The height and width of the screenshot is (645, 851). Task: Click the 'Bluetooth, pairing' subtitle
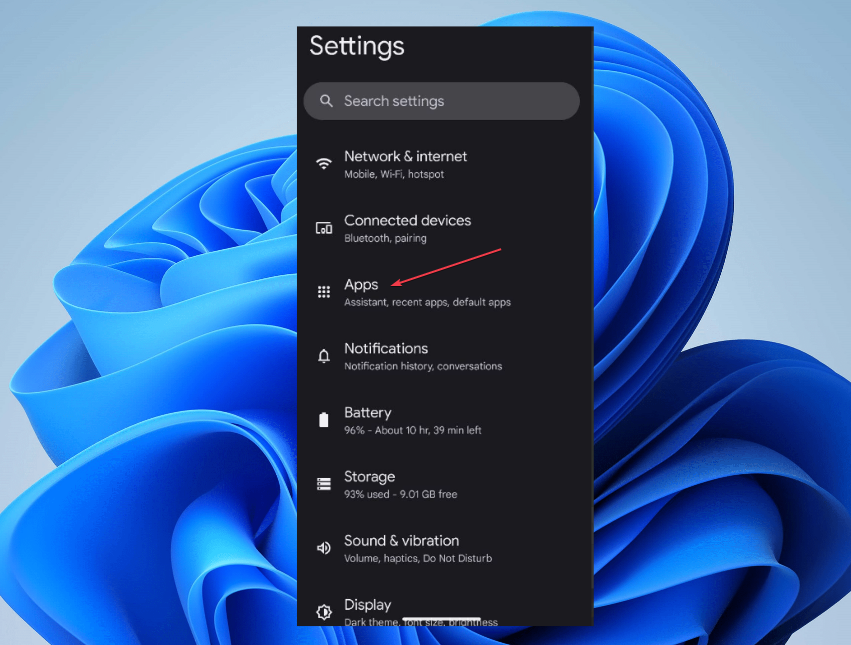pyautogui.click(x=385, y=238)
